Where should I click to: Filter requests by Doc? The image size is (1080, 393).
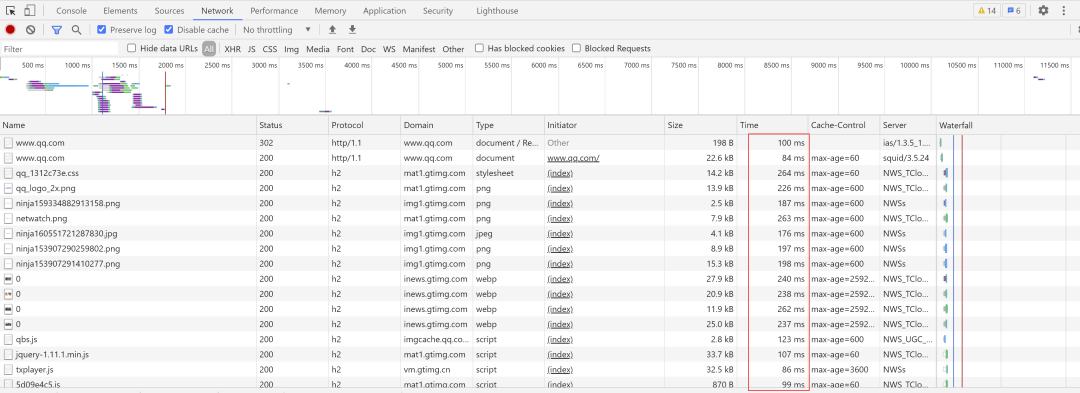(368, 49)
